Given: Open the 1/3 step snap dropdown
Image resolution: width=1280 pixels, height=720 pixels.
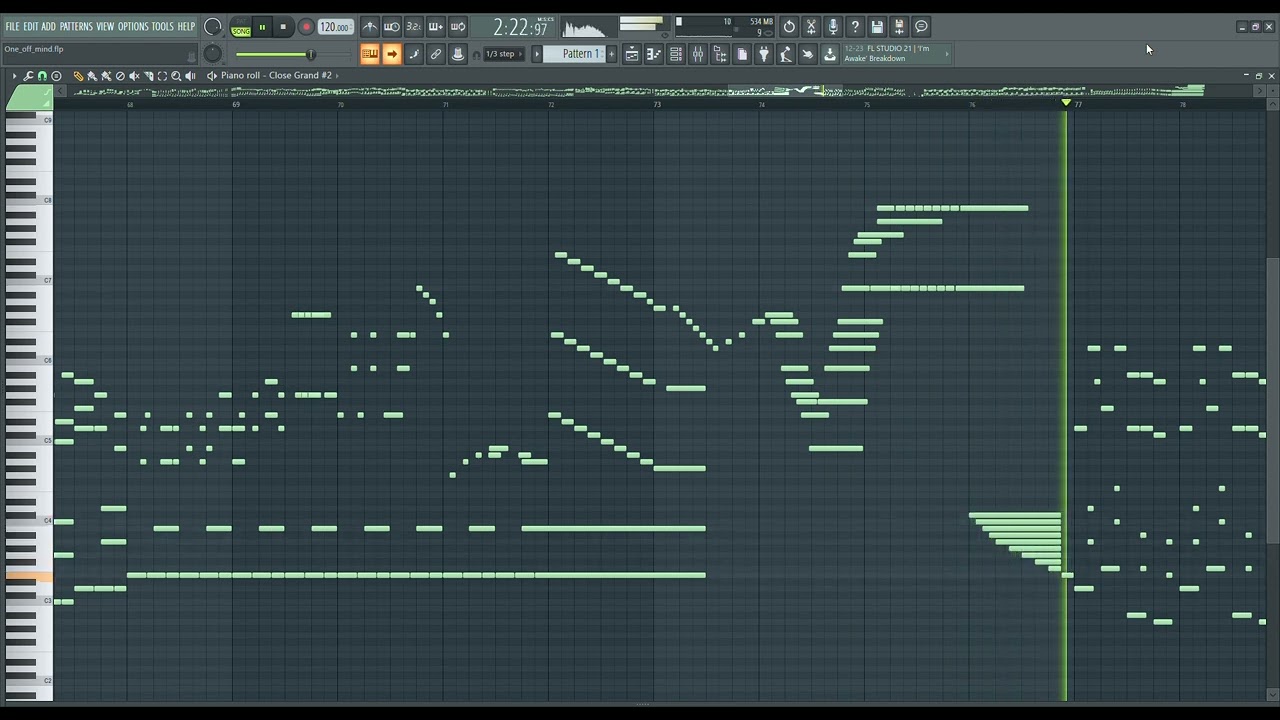Looking at the screenshot, I should click(x=503, y=54).
